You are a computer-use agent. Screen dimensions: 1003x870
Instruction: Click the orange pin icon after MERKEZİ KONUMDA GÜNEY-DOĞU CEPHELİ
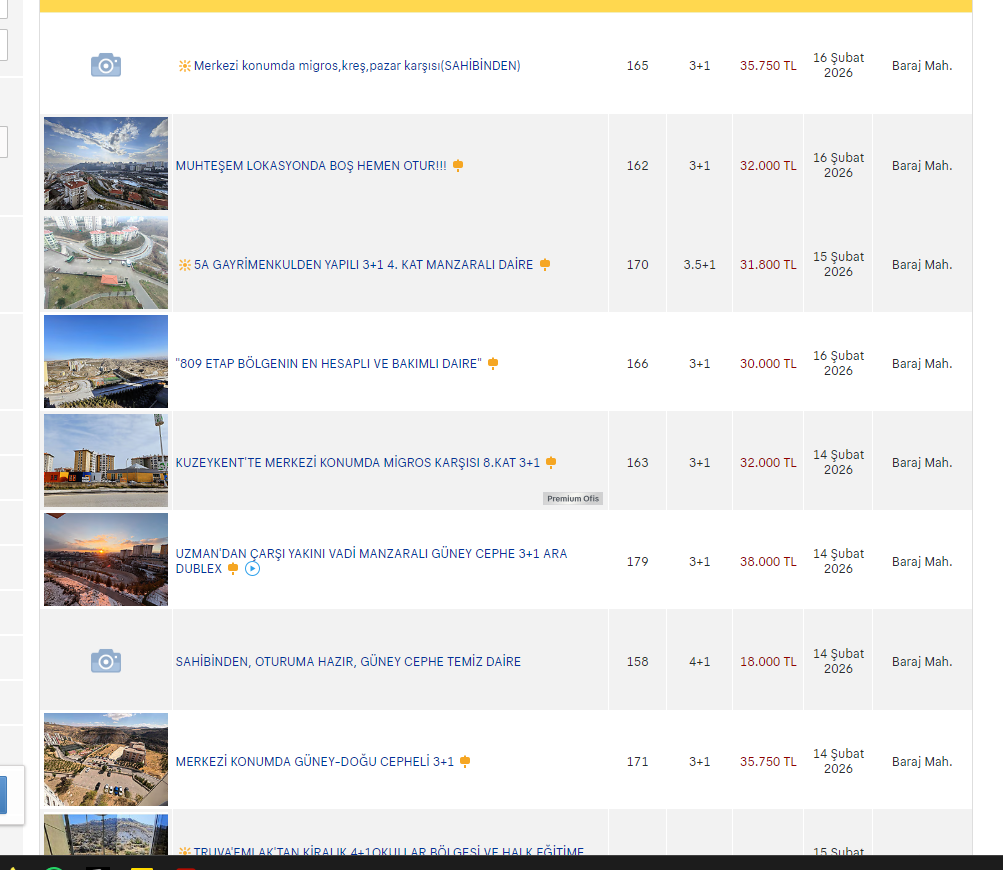[x=465, y=761]
